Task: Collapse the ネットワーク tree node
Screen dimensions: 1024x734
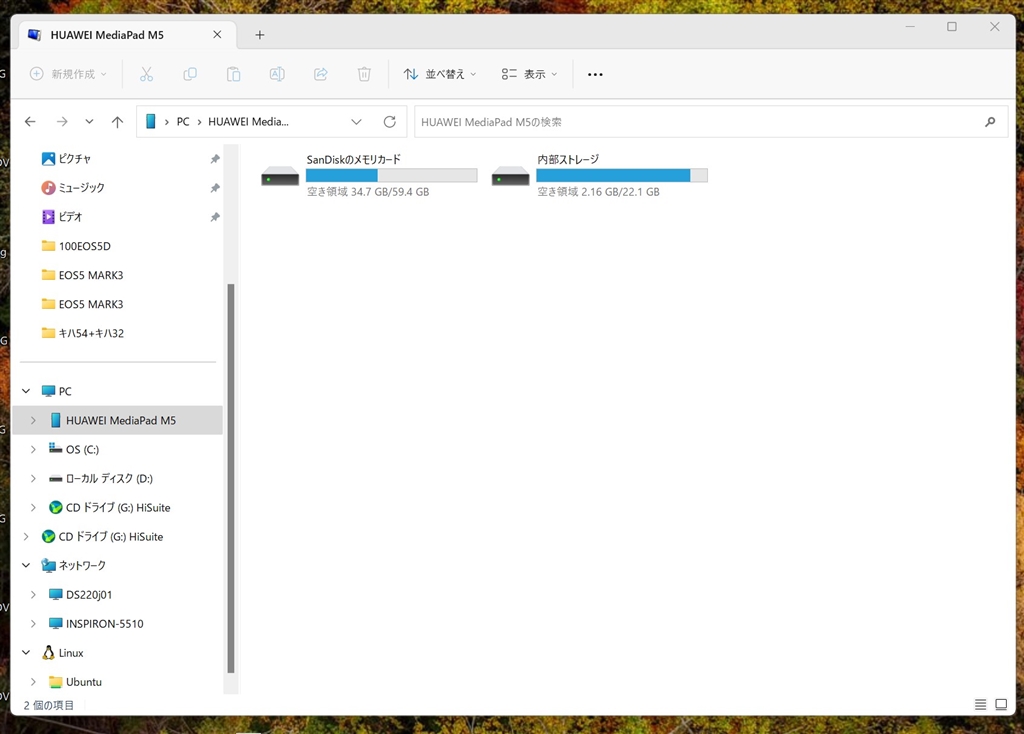Action: 26,566
